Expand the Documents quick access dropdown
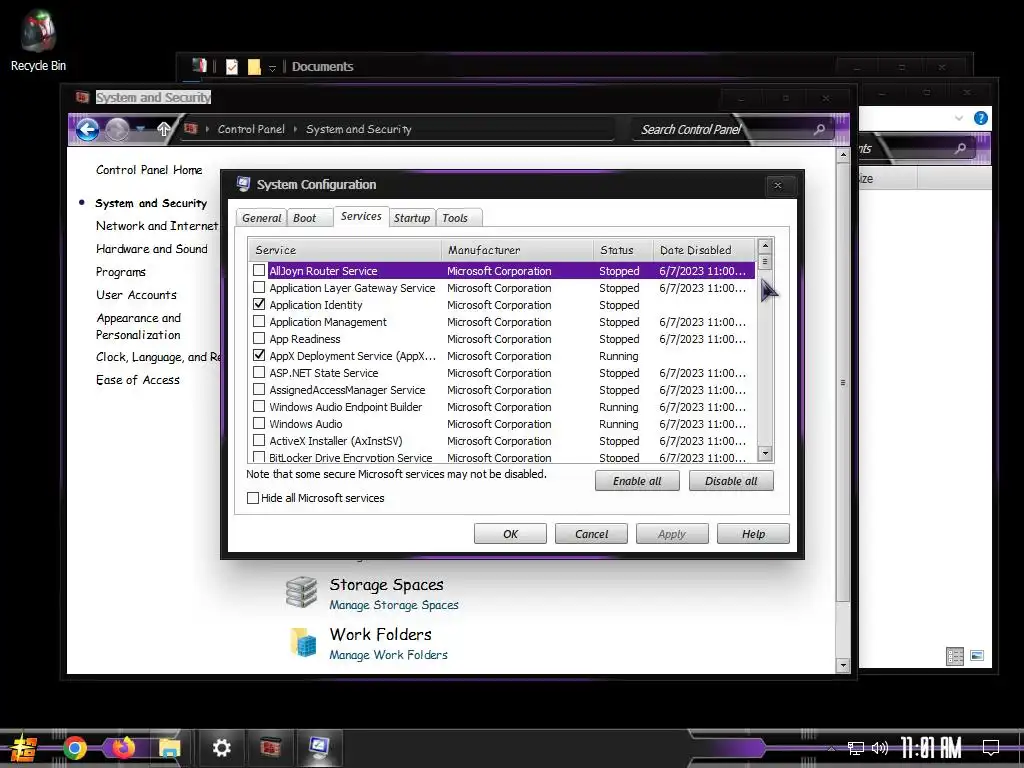This screenshot has height=768, width=1024. tap(272, 68)
